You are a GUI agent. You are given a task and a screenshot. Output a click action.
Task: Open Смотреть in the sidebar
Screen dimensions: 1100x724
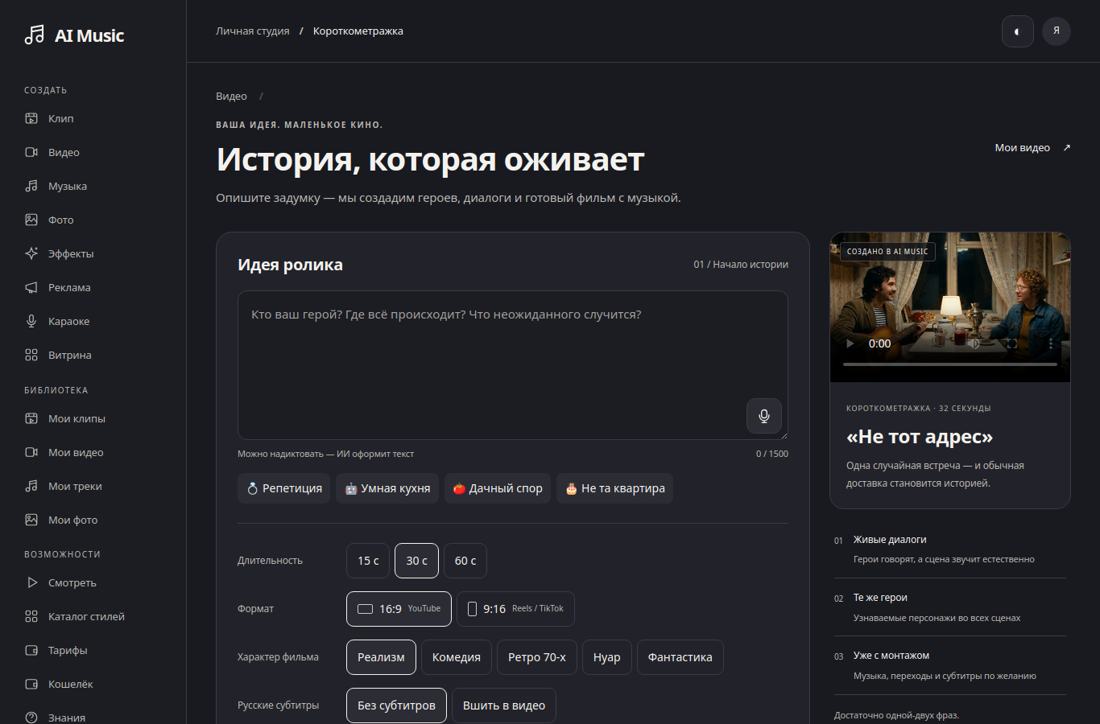[x=60, y=583]
